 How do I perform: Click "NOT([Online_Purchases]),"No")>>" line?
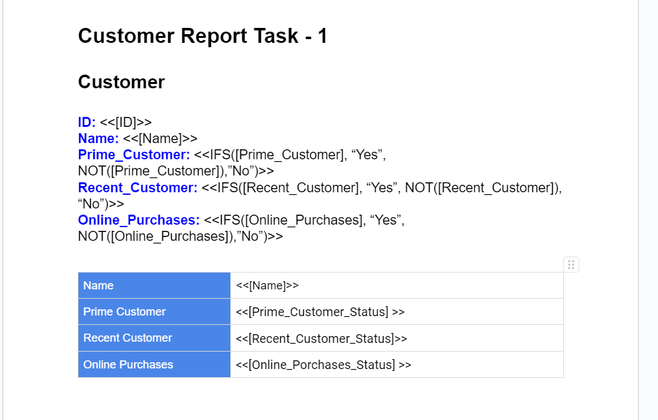(180, 237)
